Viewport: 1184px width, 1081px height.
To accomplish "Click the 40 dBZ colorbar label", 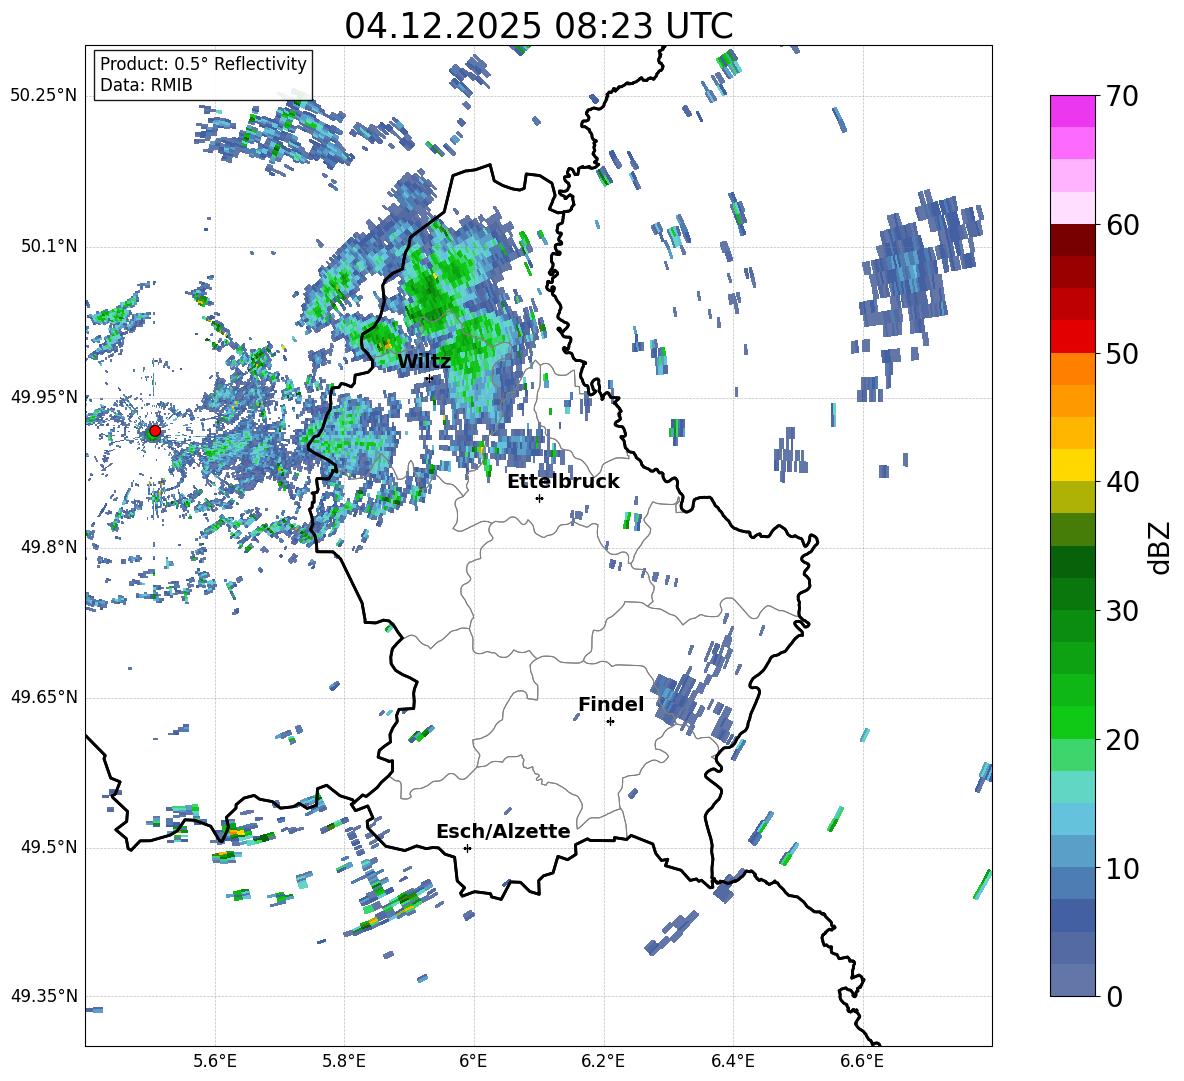I will [x=1122, y=482].
